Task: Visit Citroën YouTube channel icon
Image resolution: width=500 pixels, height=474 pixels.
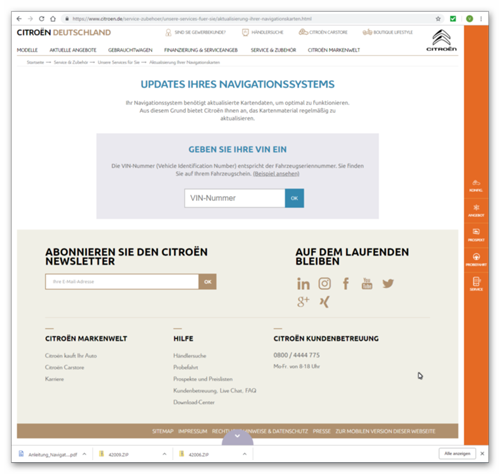Action: point(367,283)
